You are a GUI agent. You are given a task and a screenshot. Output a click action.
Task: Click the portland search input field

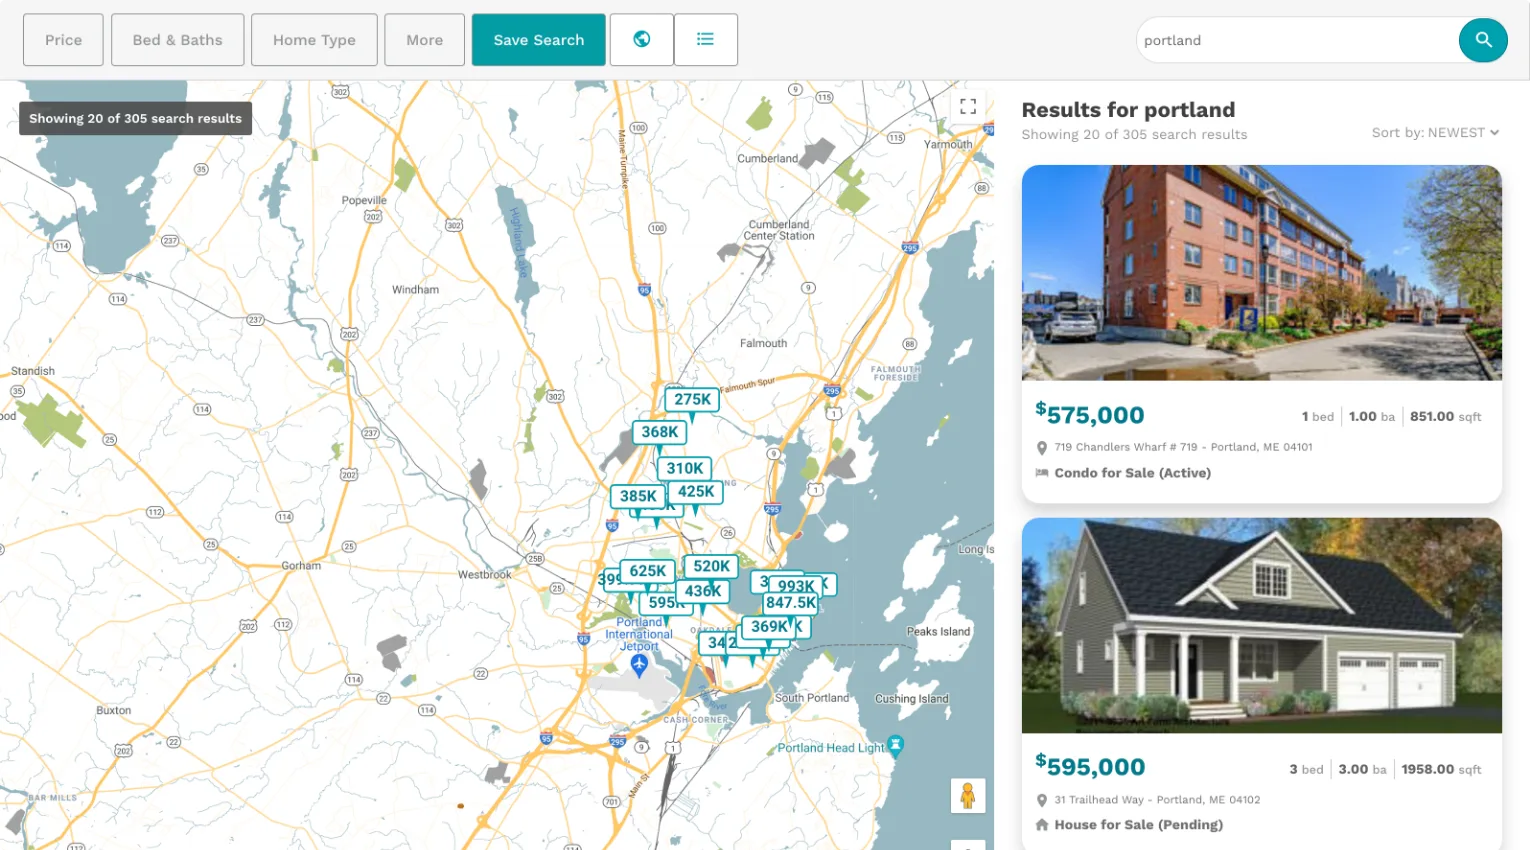coord(1295,41)
